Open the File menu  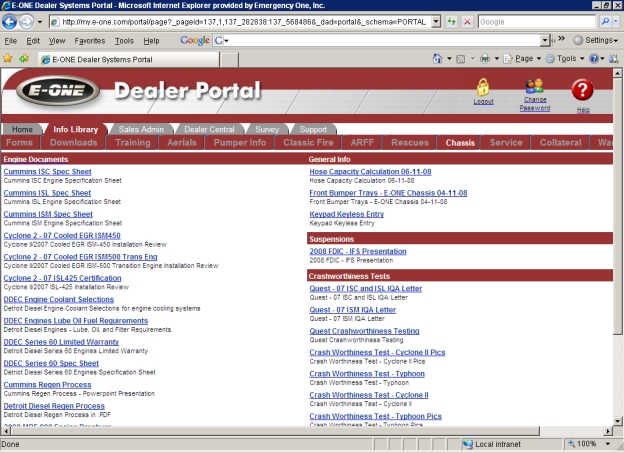coord(10,41)
